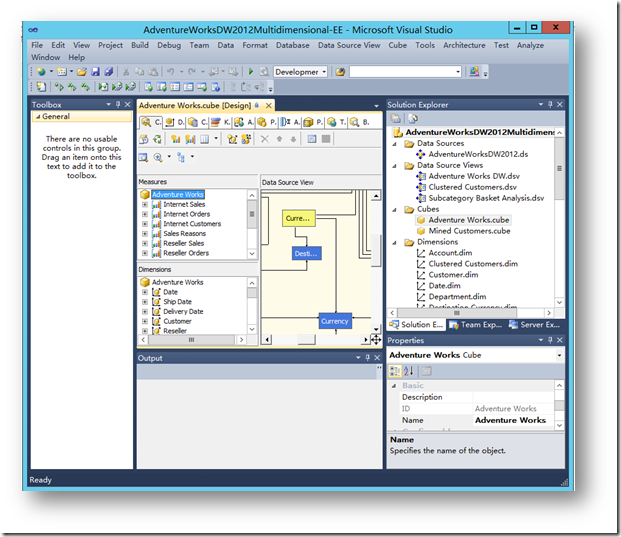Screen dimensions: 621x537
Task: Open the Cube menu
Action: point(397,45)
